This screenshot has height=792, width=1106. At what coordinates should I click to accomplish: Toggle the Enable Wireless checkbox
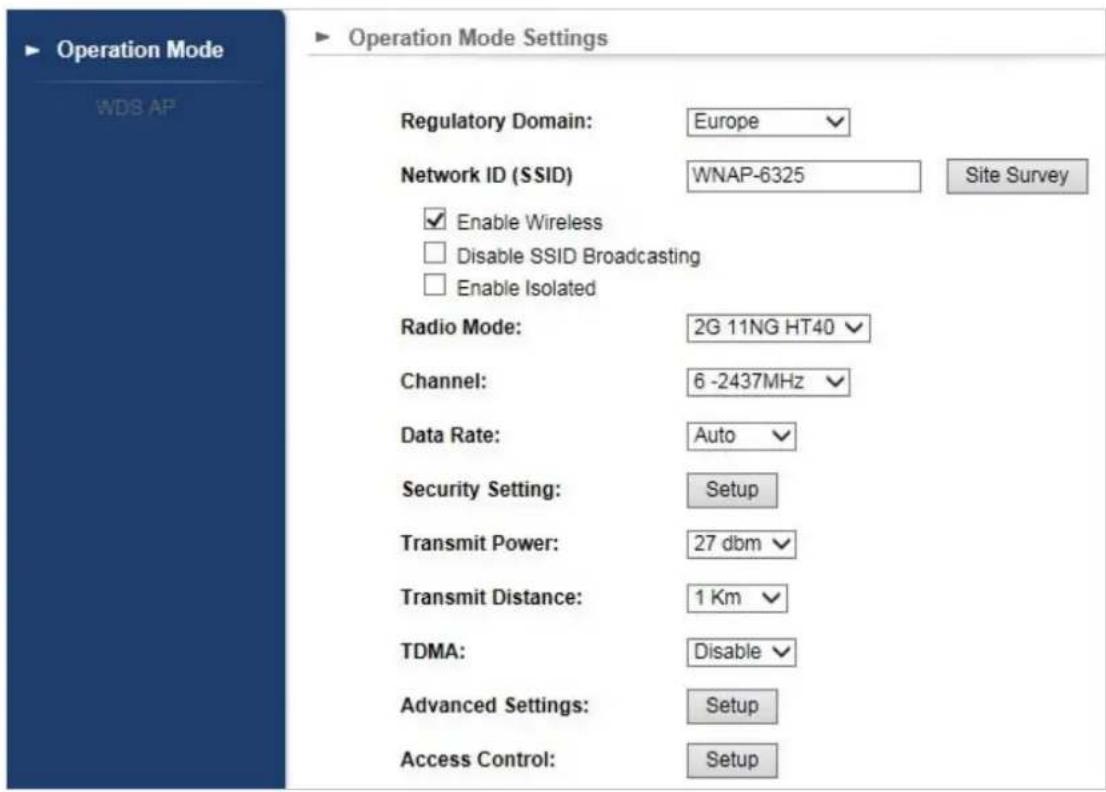point(434,219)
